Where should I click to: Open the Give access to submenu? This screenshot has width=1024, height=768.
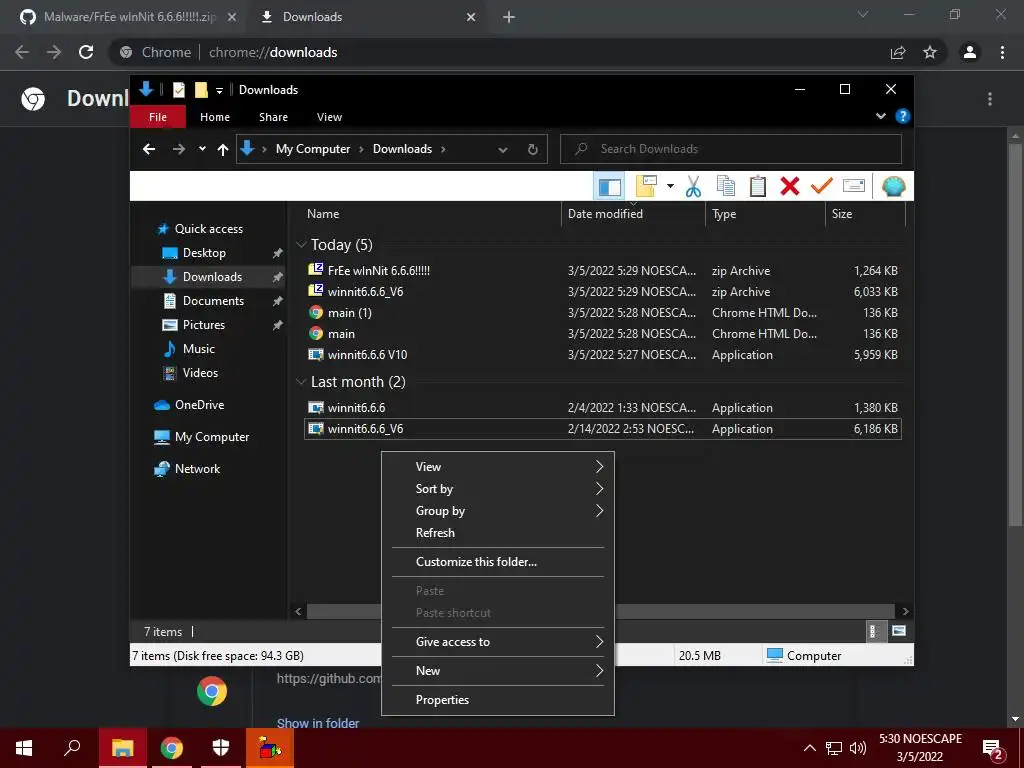pos(498,642)
